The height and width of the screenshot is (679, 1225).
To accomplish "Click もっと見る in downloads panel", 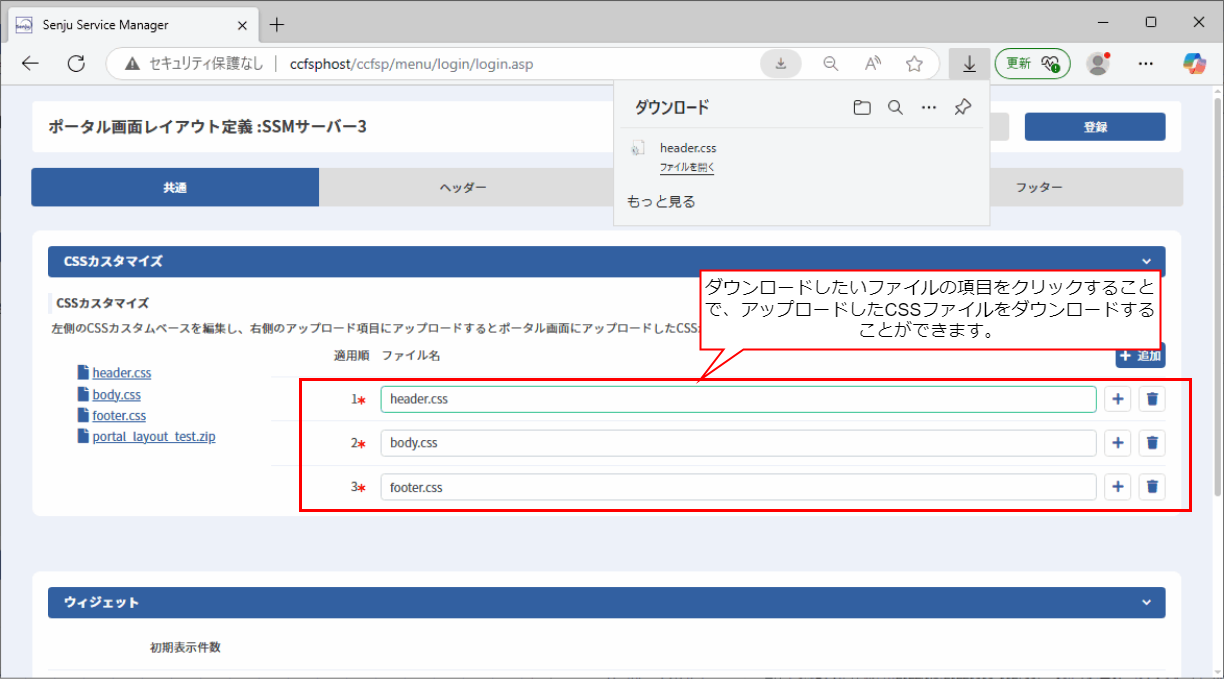I will [x=661, y=202].
